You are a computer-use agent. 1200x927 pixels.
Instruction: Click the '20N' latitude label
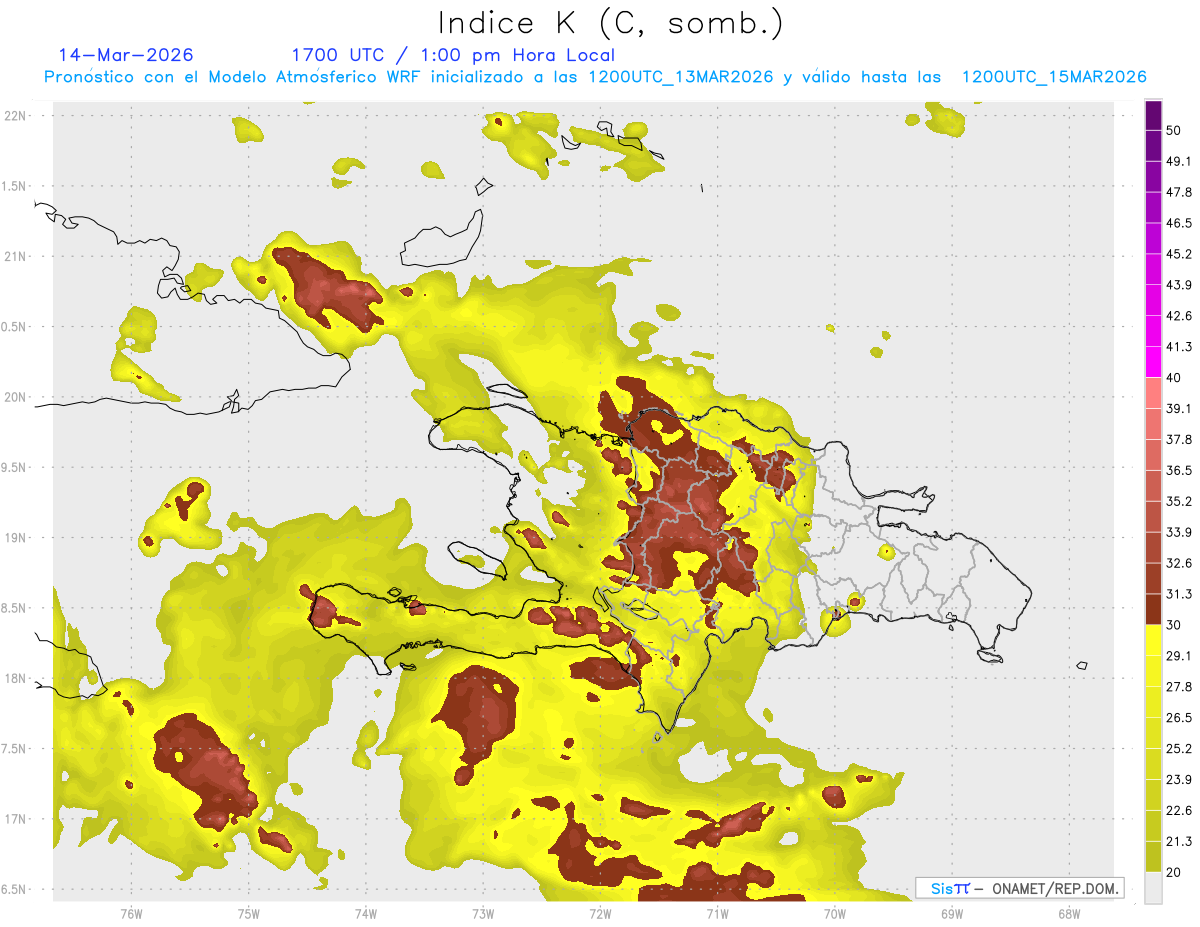14,397
